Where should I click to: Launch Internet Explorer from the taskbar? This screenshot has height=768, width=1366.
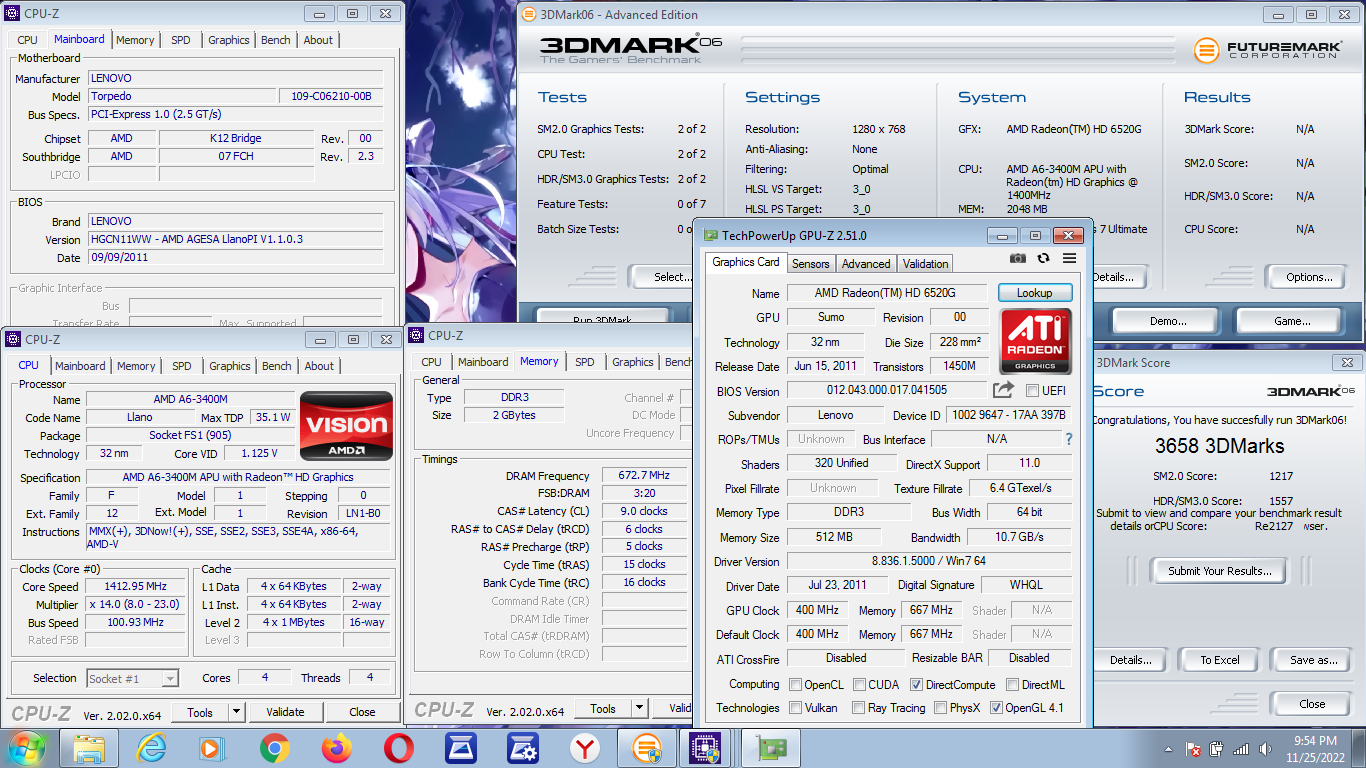(151, 748)
